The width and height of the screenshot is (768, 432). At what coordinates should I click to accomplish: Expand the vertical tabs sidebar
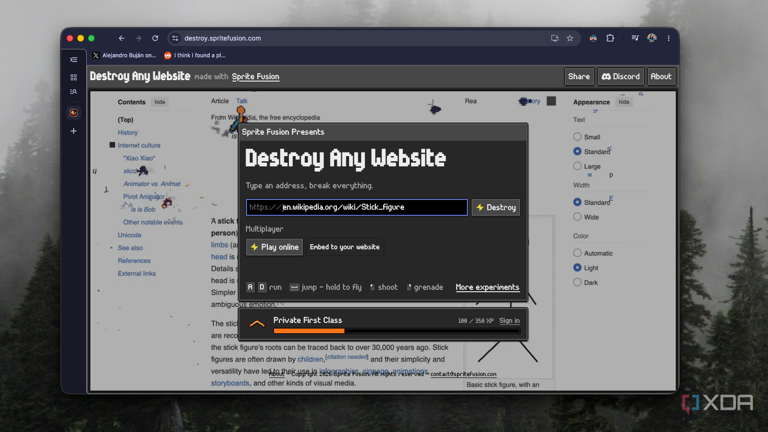coord(73,60)
